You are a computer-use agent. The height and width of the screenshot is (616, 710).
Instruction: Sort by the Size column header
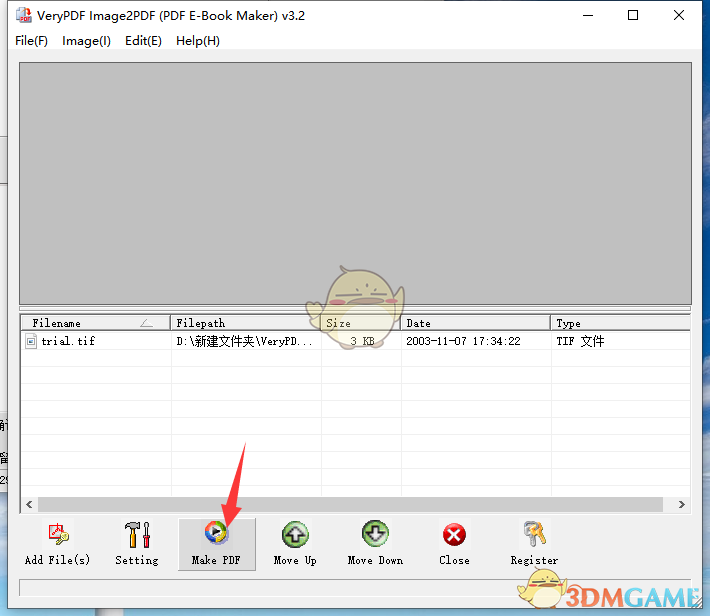(x=361, y=323)
